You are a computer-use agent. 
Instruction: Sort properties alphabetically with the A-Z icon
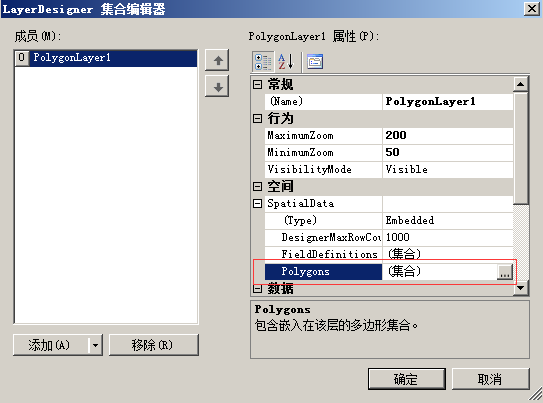click(286, 62)
